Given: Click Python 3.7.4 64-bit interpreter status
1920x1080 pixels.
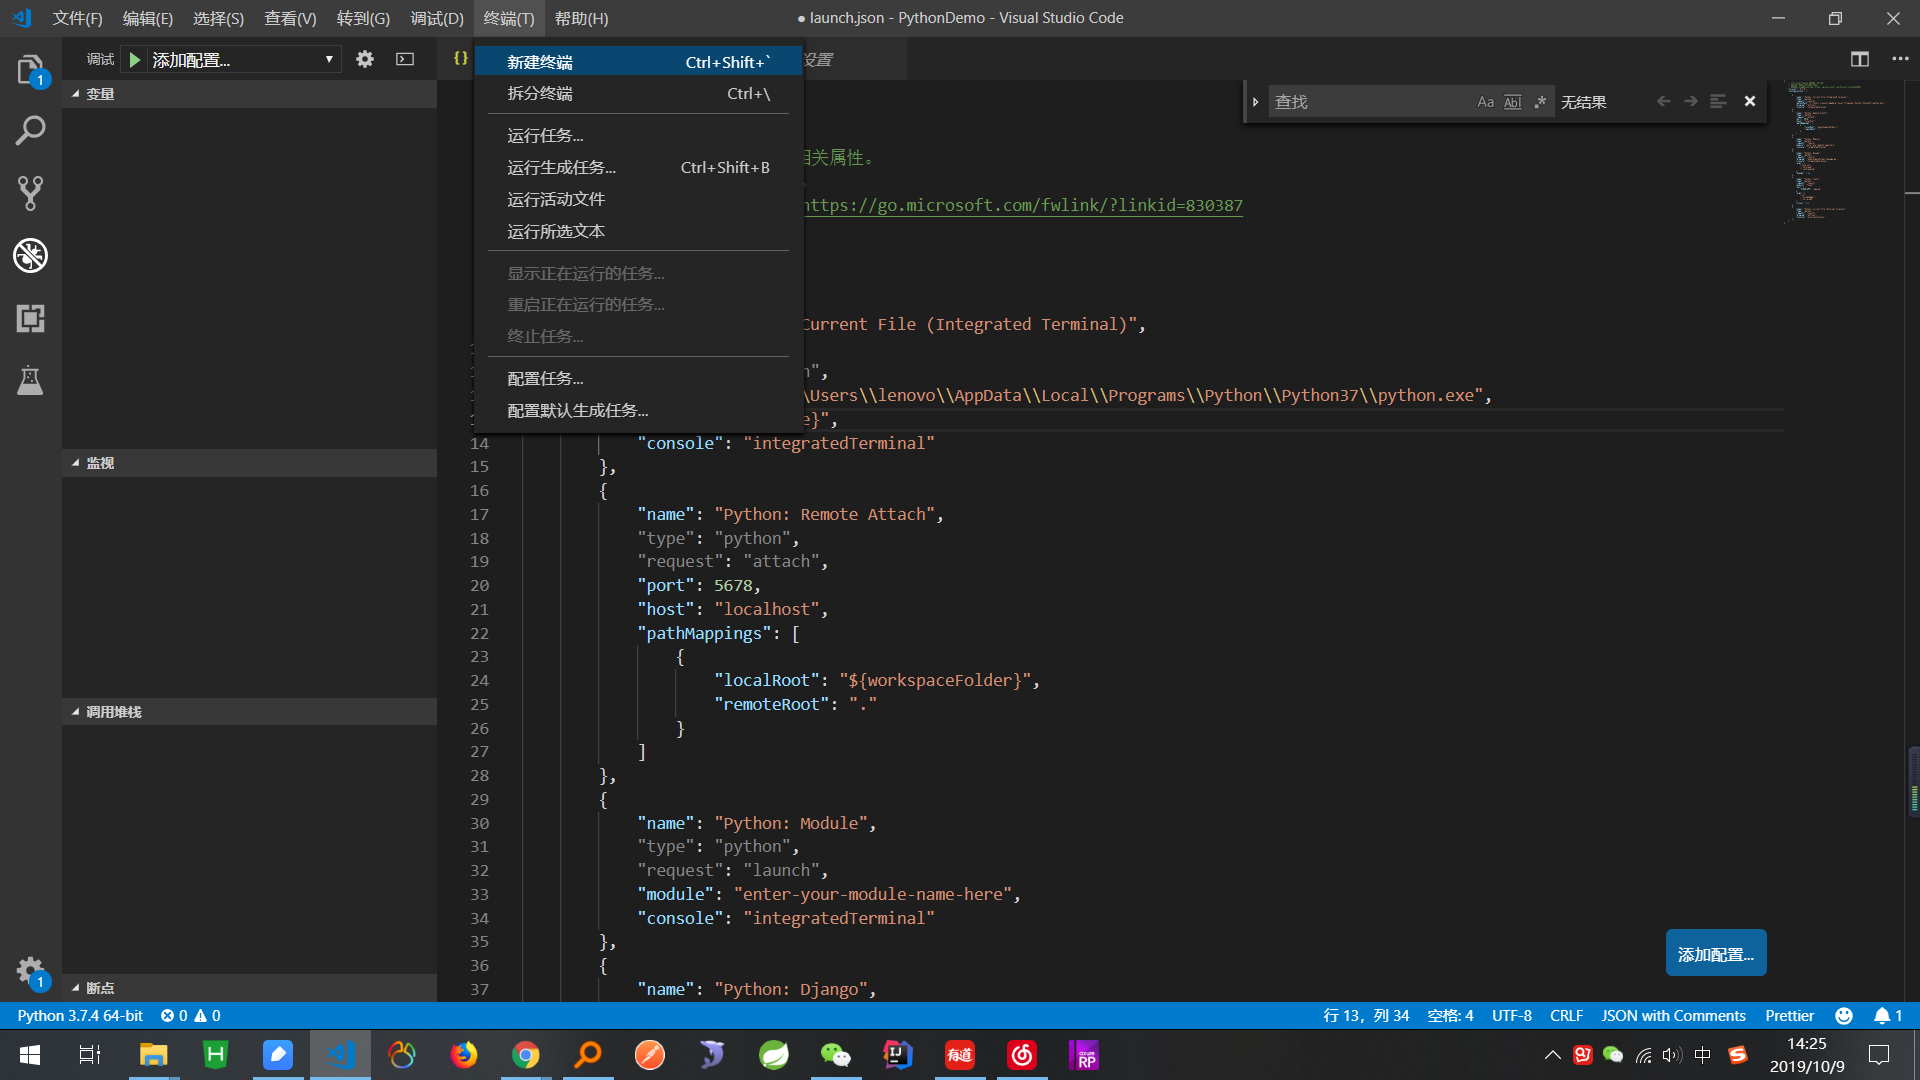Looking at the screenshot, I should 80,1015.
